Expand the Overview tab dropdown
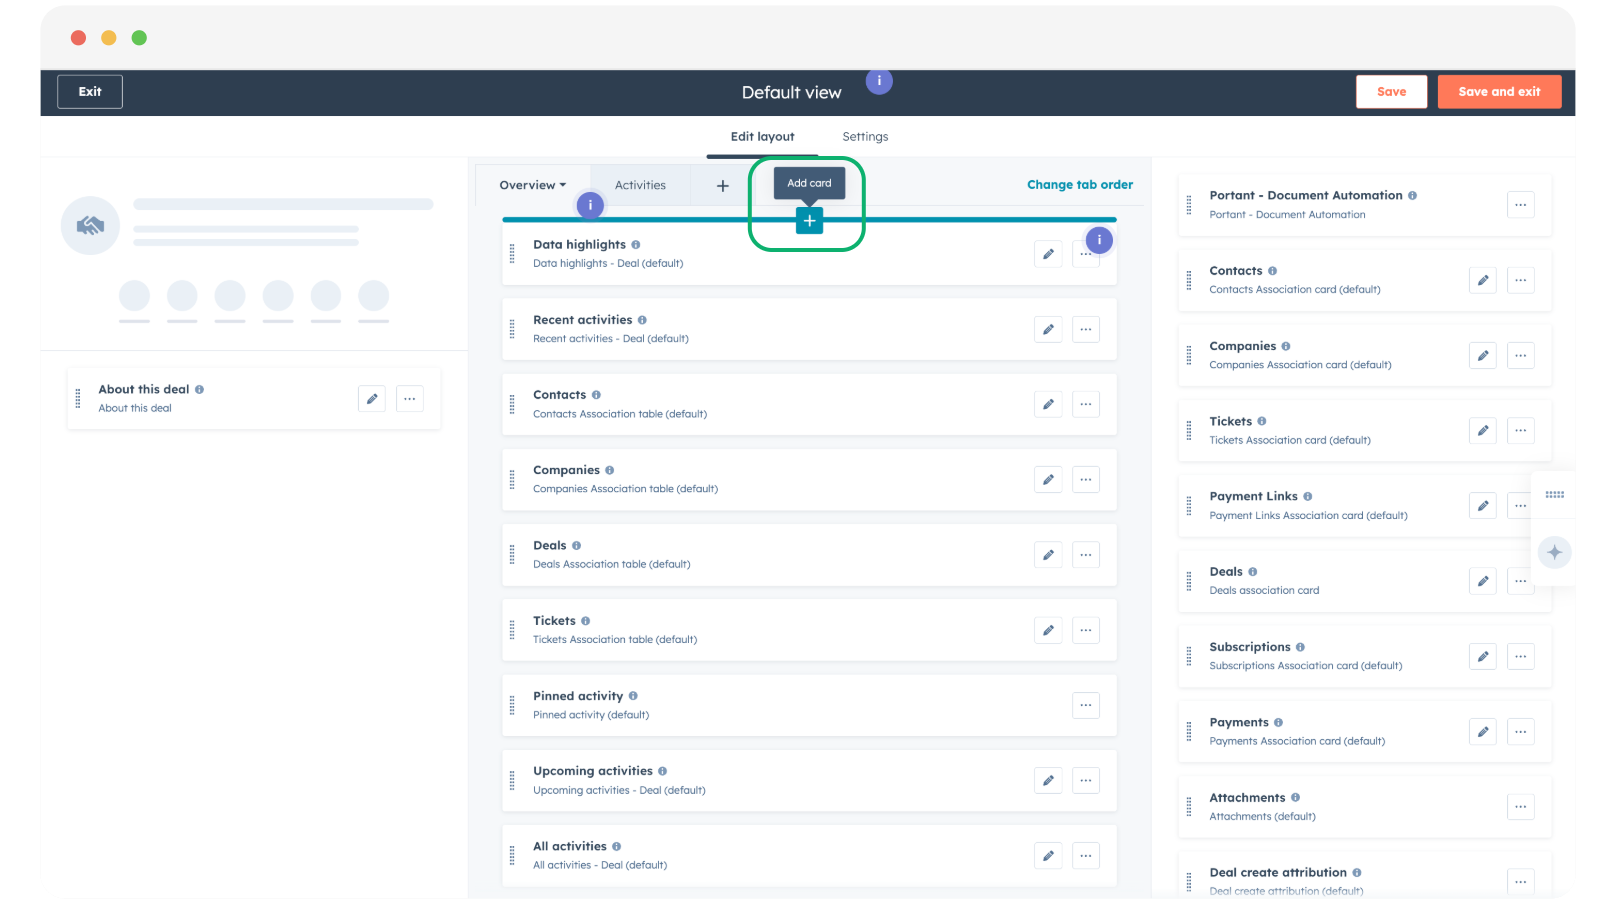Viewport: 1616px width, 904px height. pyautogui.click(x=533, y=186)
